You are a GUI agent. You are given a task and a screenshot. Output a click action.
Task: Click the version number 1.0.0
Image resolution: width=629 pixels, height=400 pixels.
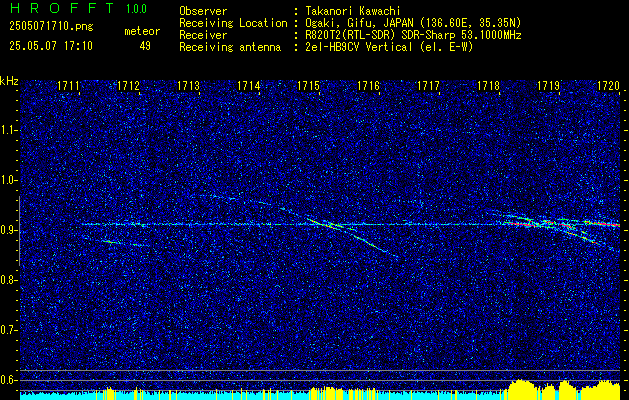136,9
